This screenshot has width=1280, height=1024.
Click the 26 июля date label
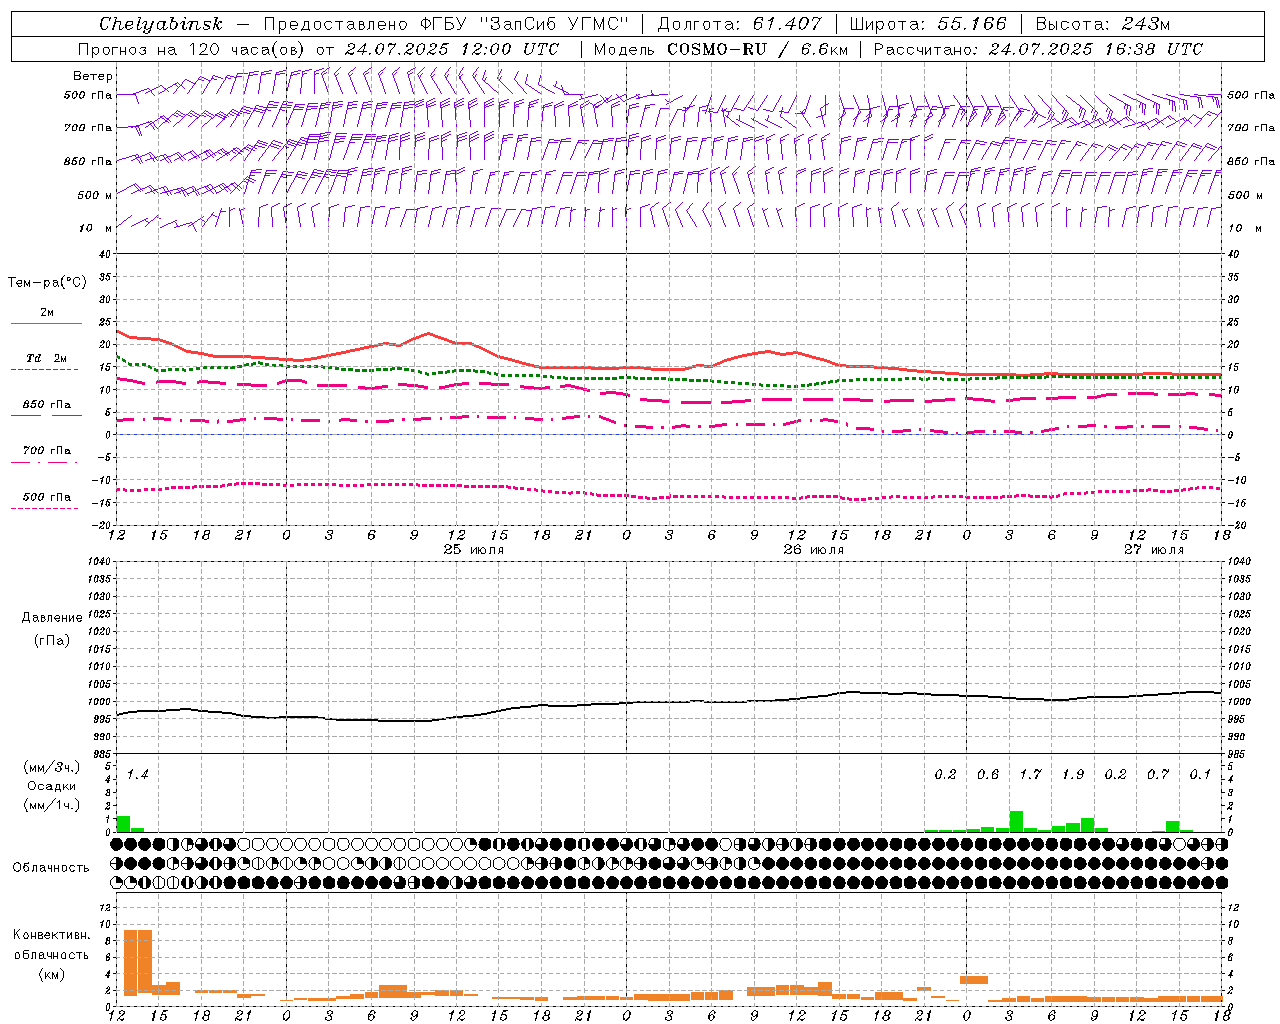pyautogui.click(x=813, y=550)
